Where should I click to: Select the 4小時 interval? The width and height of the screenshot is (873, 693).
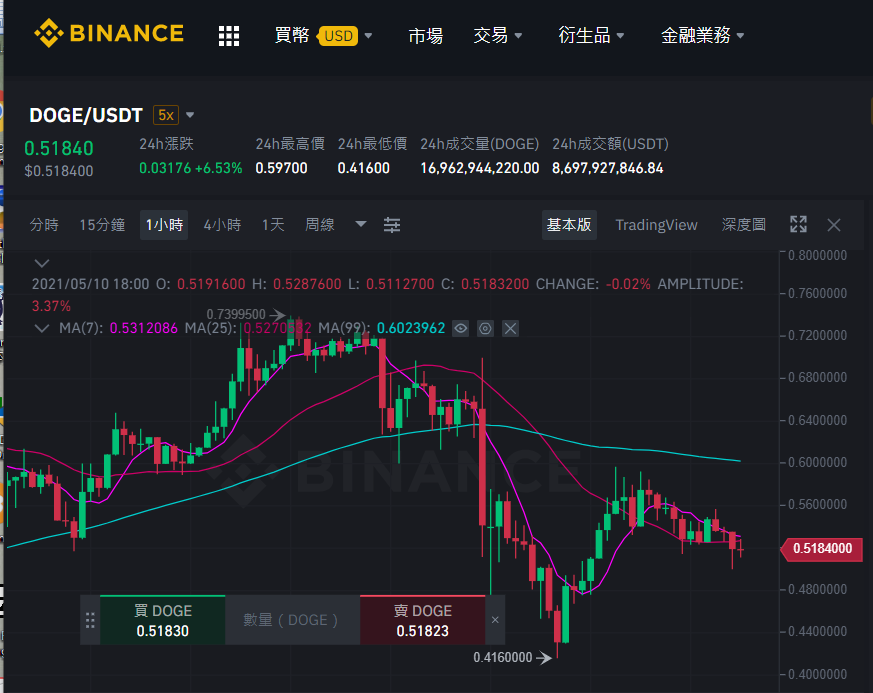pos(222,225)
